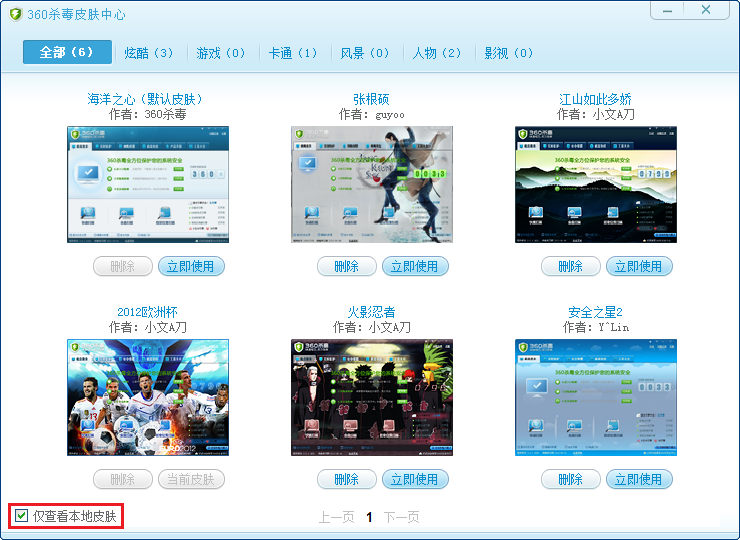
Task: Open the 游戏 (0) category tab
Action: pyautogui.click(x=221, y=53)
